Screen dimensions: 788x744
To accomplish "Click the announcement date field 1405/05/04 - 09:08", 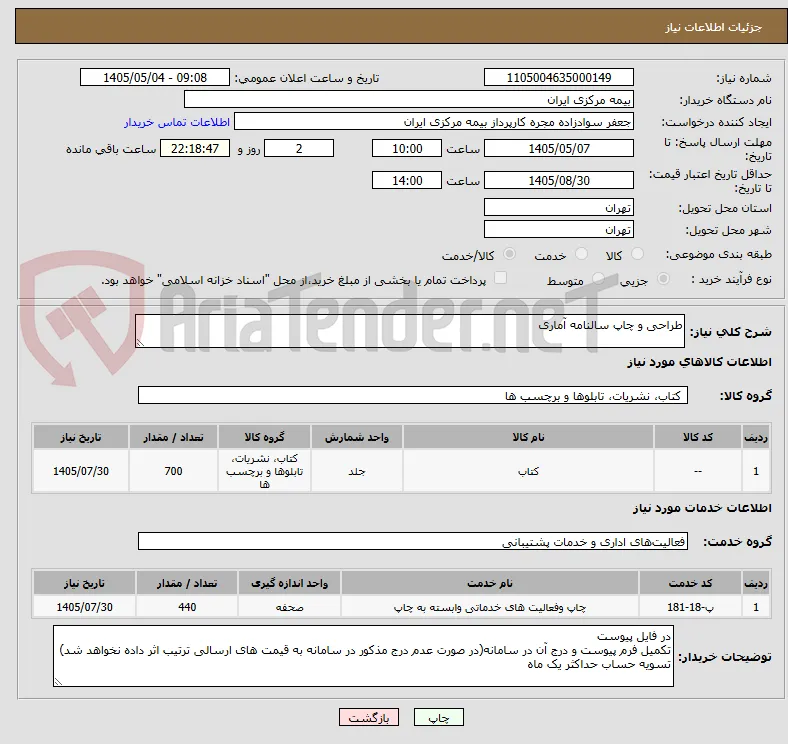I will click(155, 78).
